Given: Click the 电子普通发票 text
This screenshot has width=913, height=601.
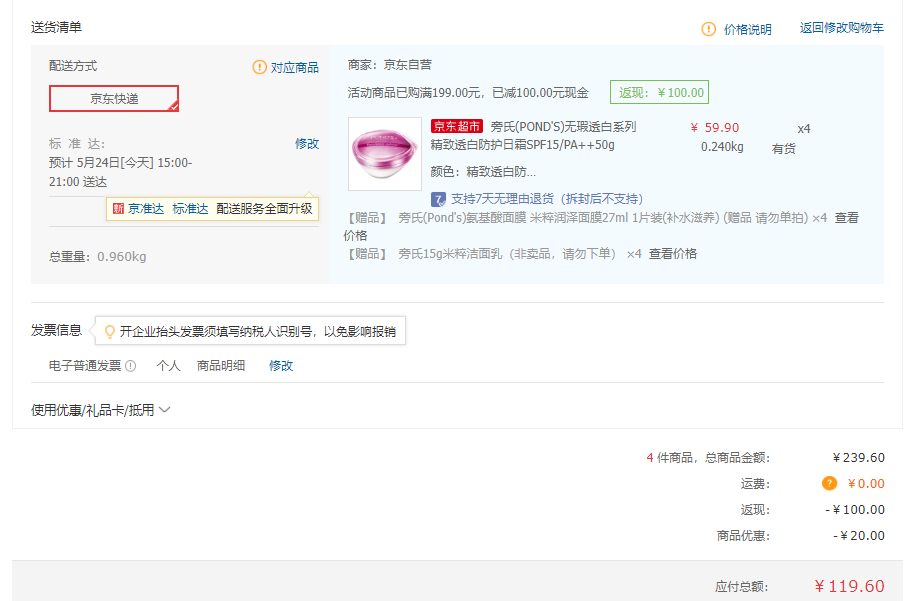Looking at the screenshot, I should (x=85, y=366).
